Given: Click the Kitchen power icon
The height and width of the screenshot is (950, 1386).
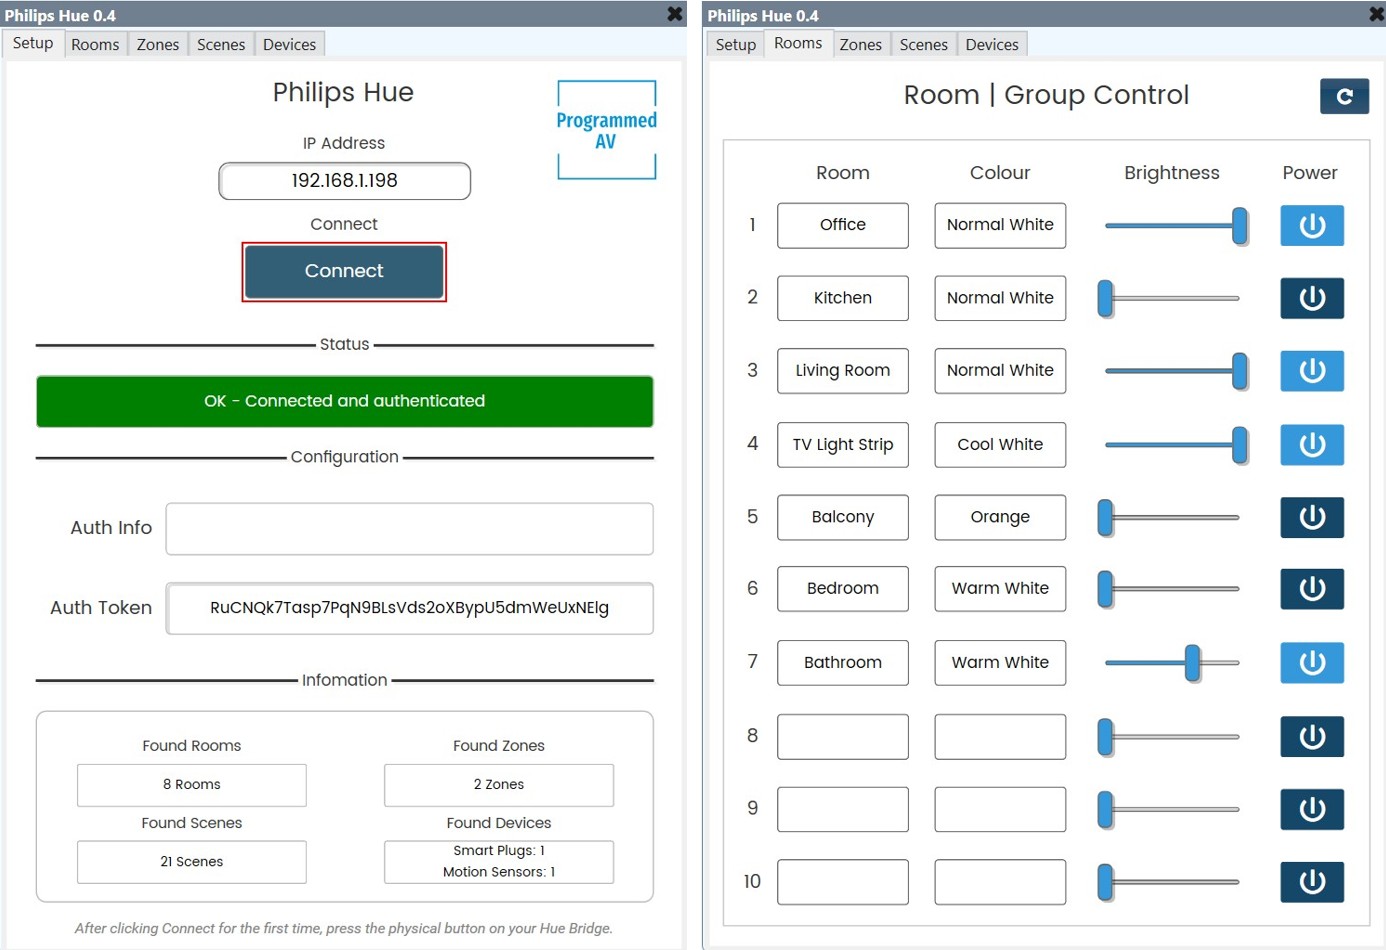Looking at the screenshot, I should 1311,298.
